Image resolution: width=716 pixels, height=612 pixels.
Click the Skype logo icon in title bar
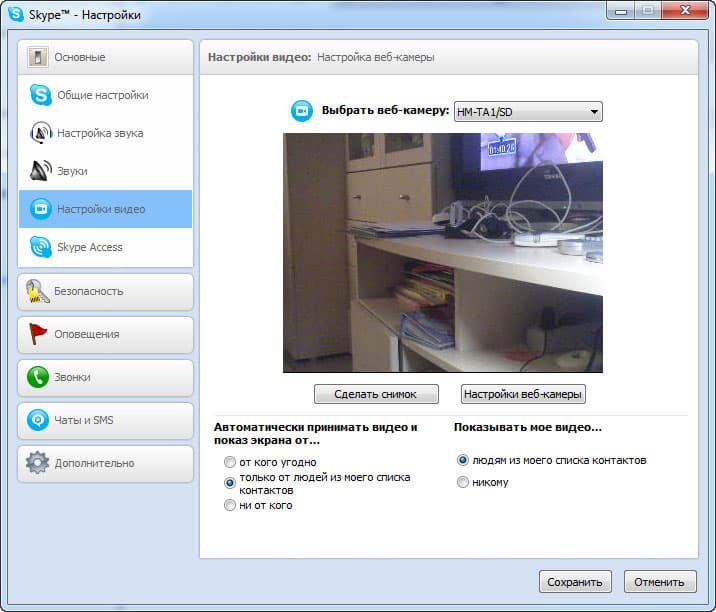16,14
